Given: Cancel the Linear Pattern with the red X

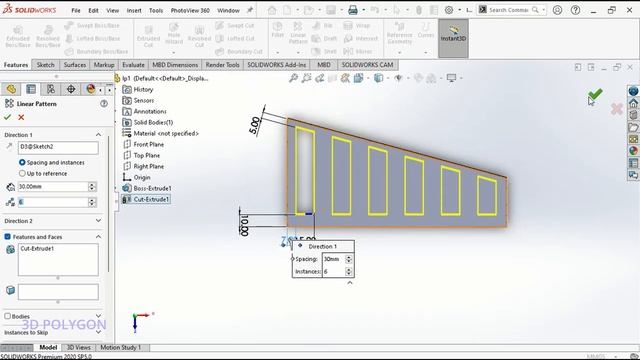Looking at the screenshot, I should tap(21, 118).
